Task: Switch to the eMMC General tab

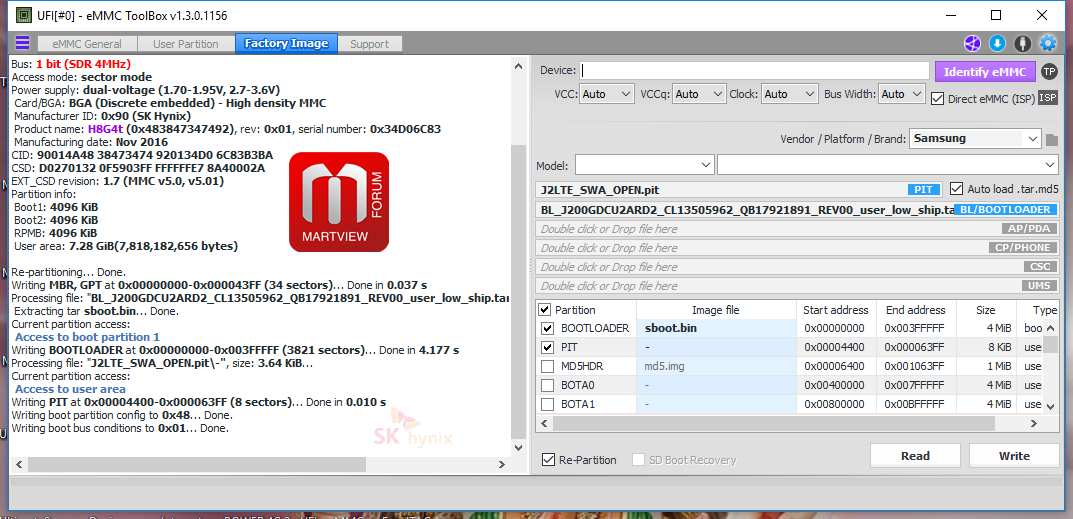Action: click(x=85, y=44)
